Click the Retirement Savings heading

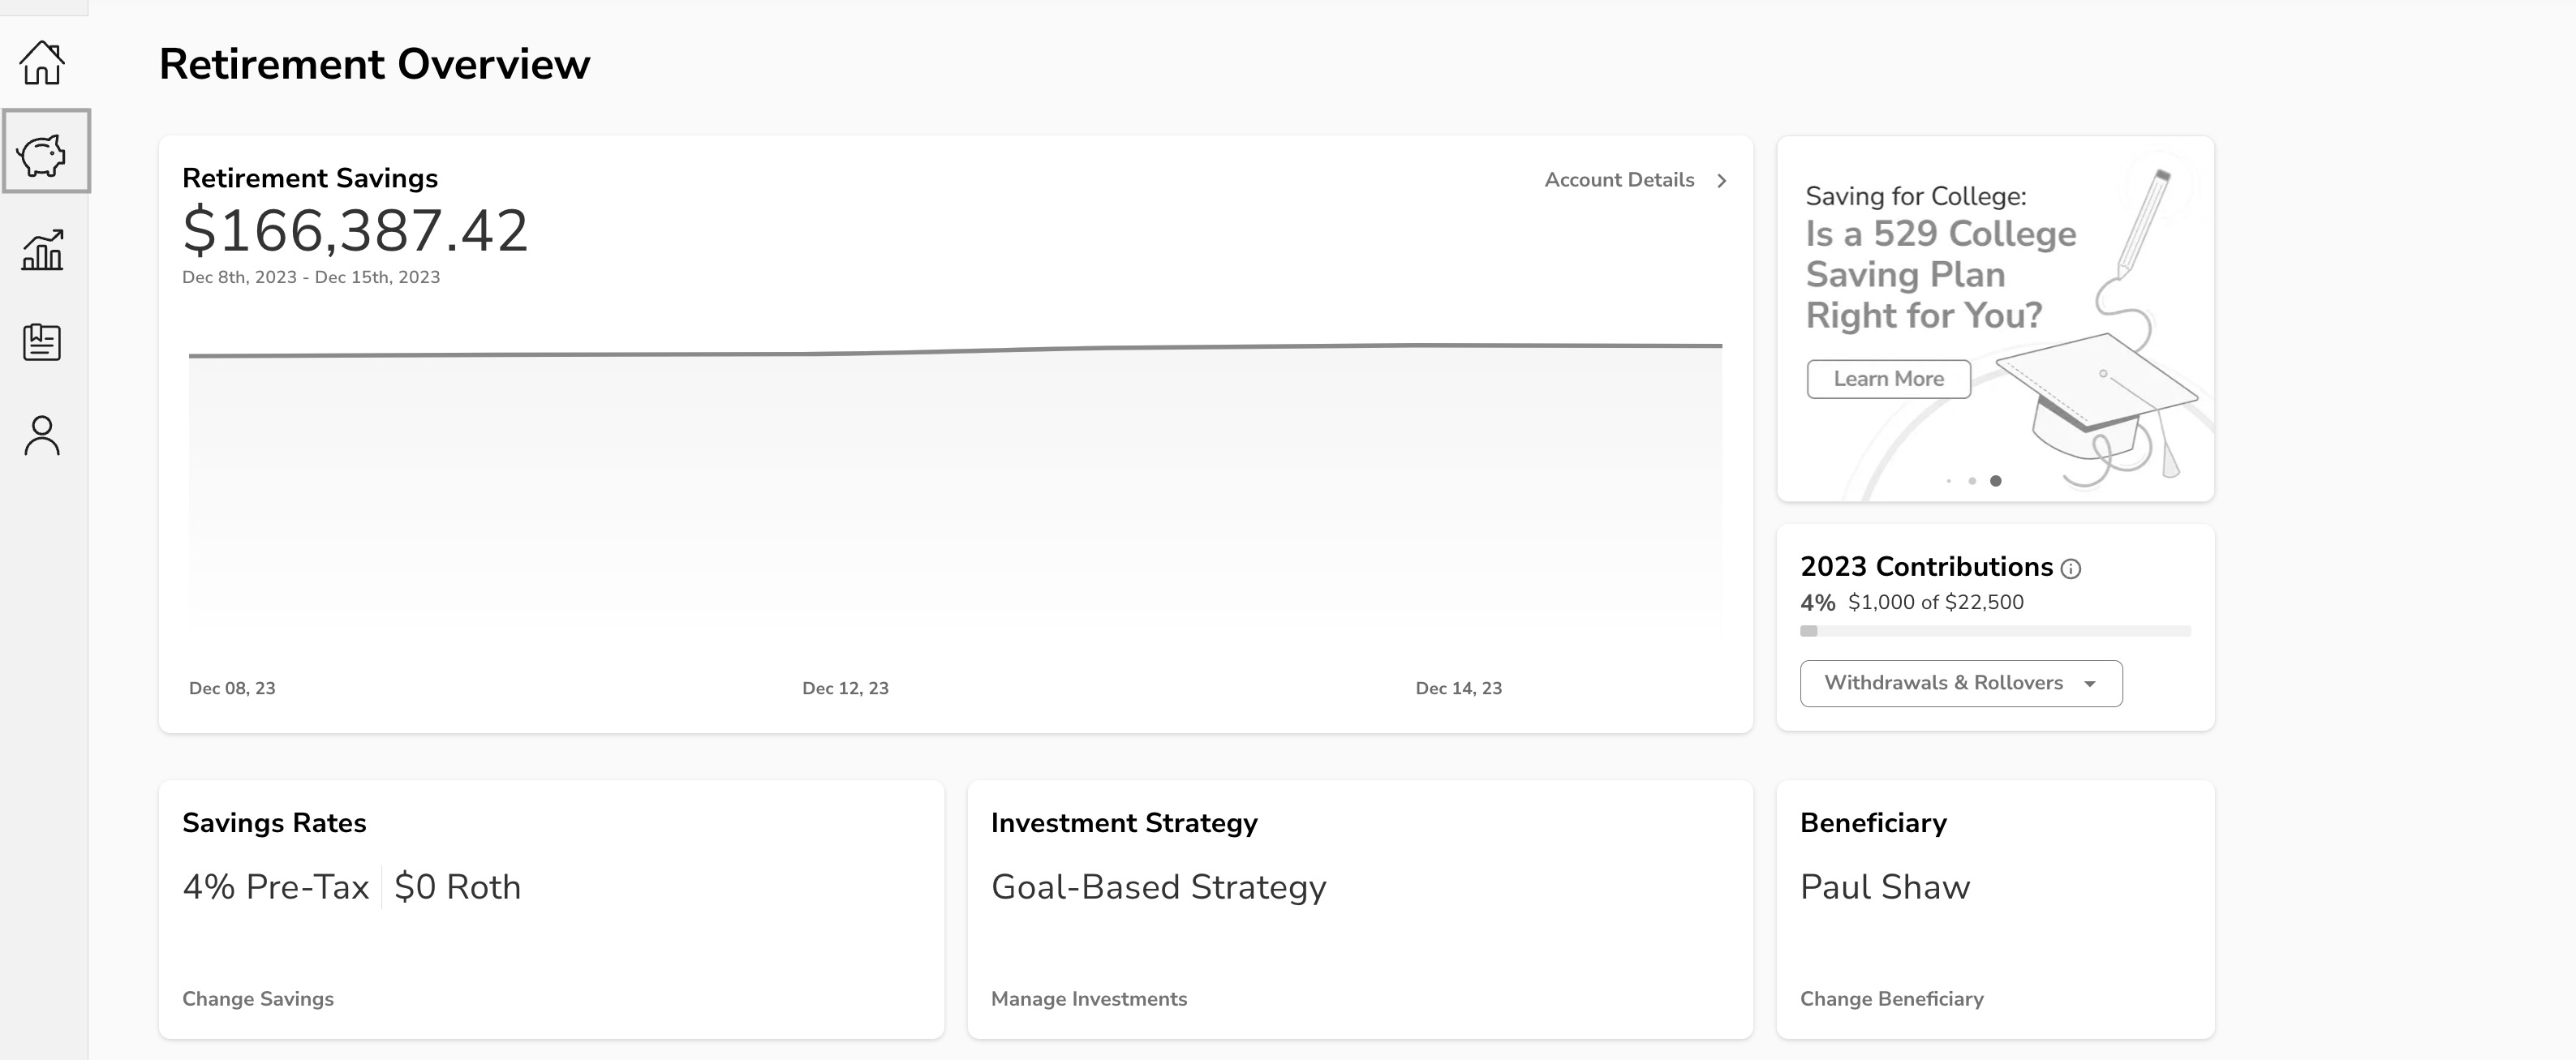coord(310,178)
